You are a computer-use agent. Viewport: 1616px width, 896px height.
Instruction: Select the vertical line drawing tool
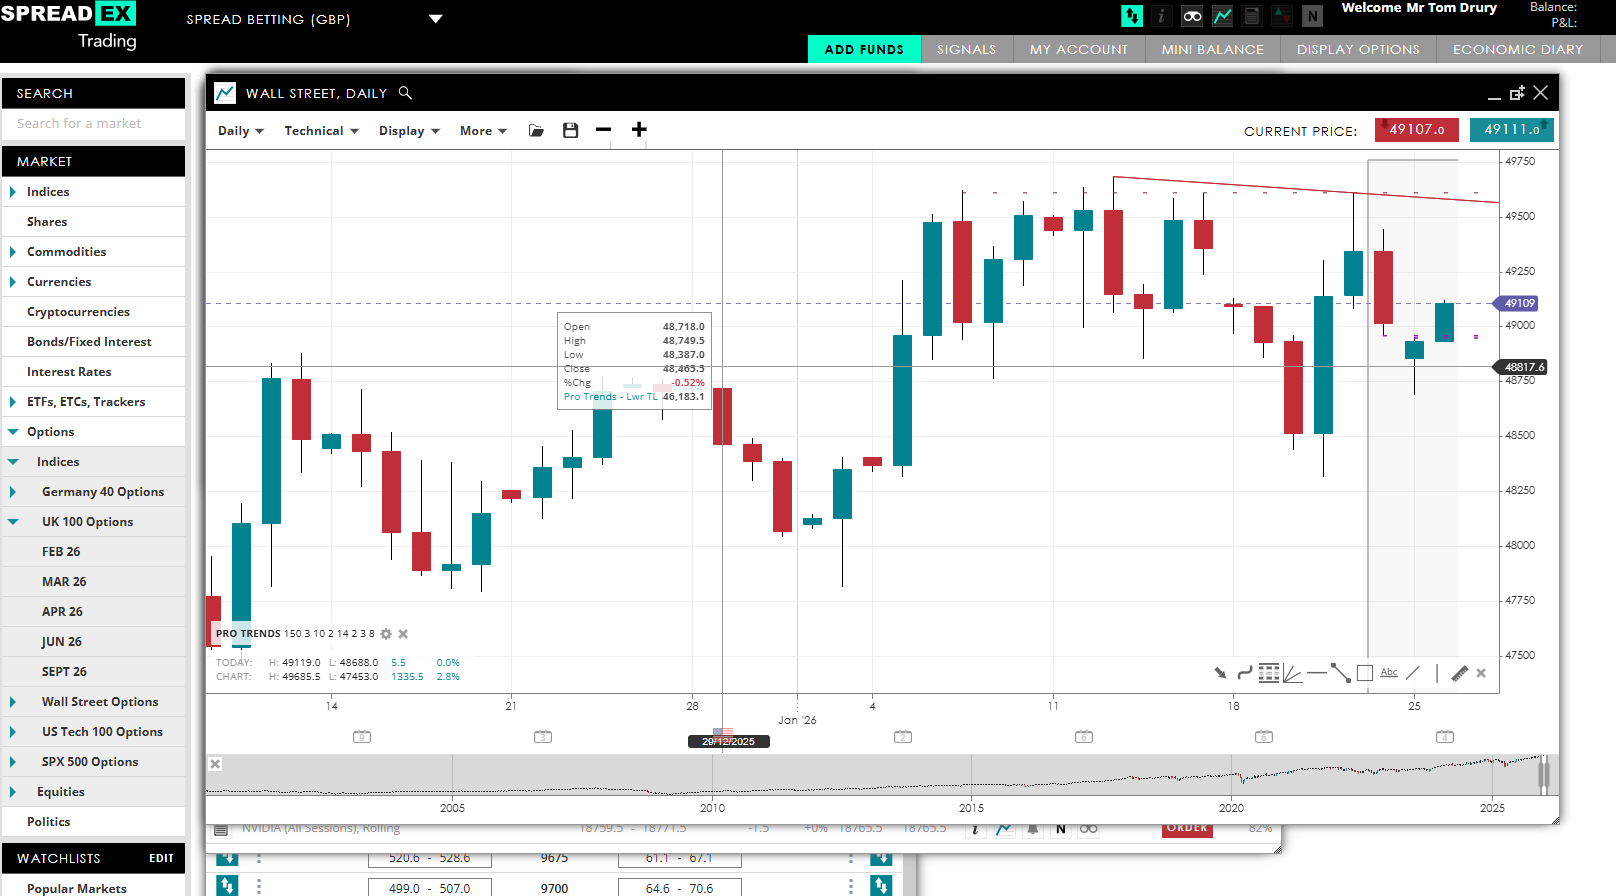(1437, 673)
